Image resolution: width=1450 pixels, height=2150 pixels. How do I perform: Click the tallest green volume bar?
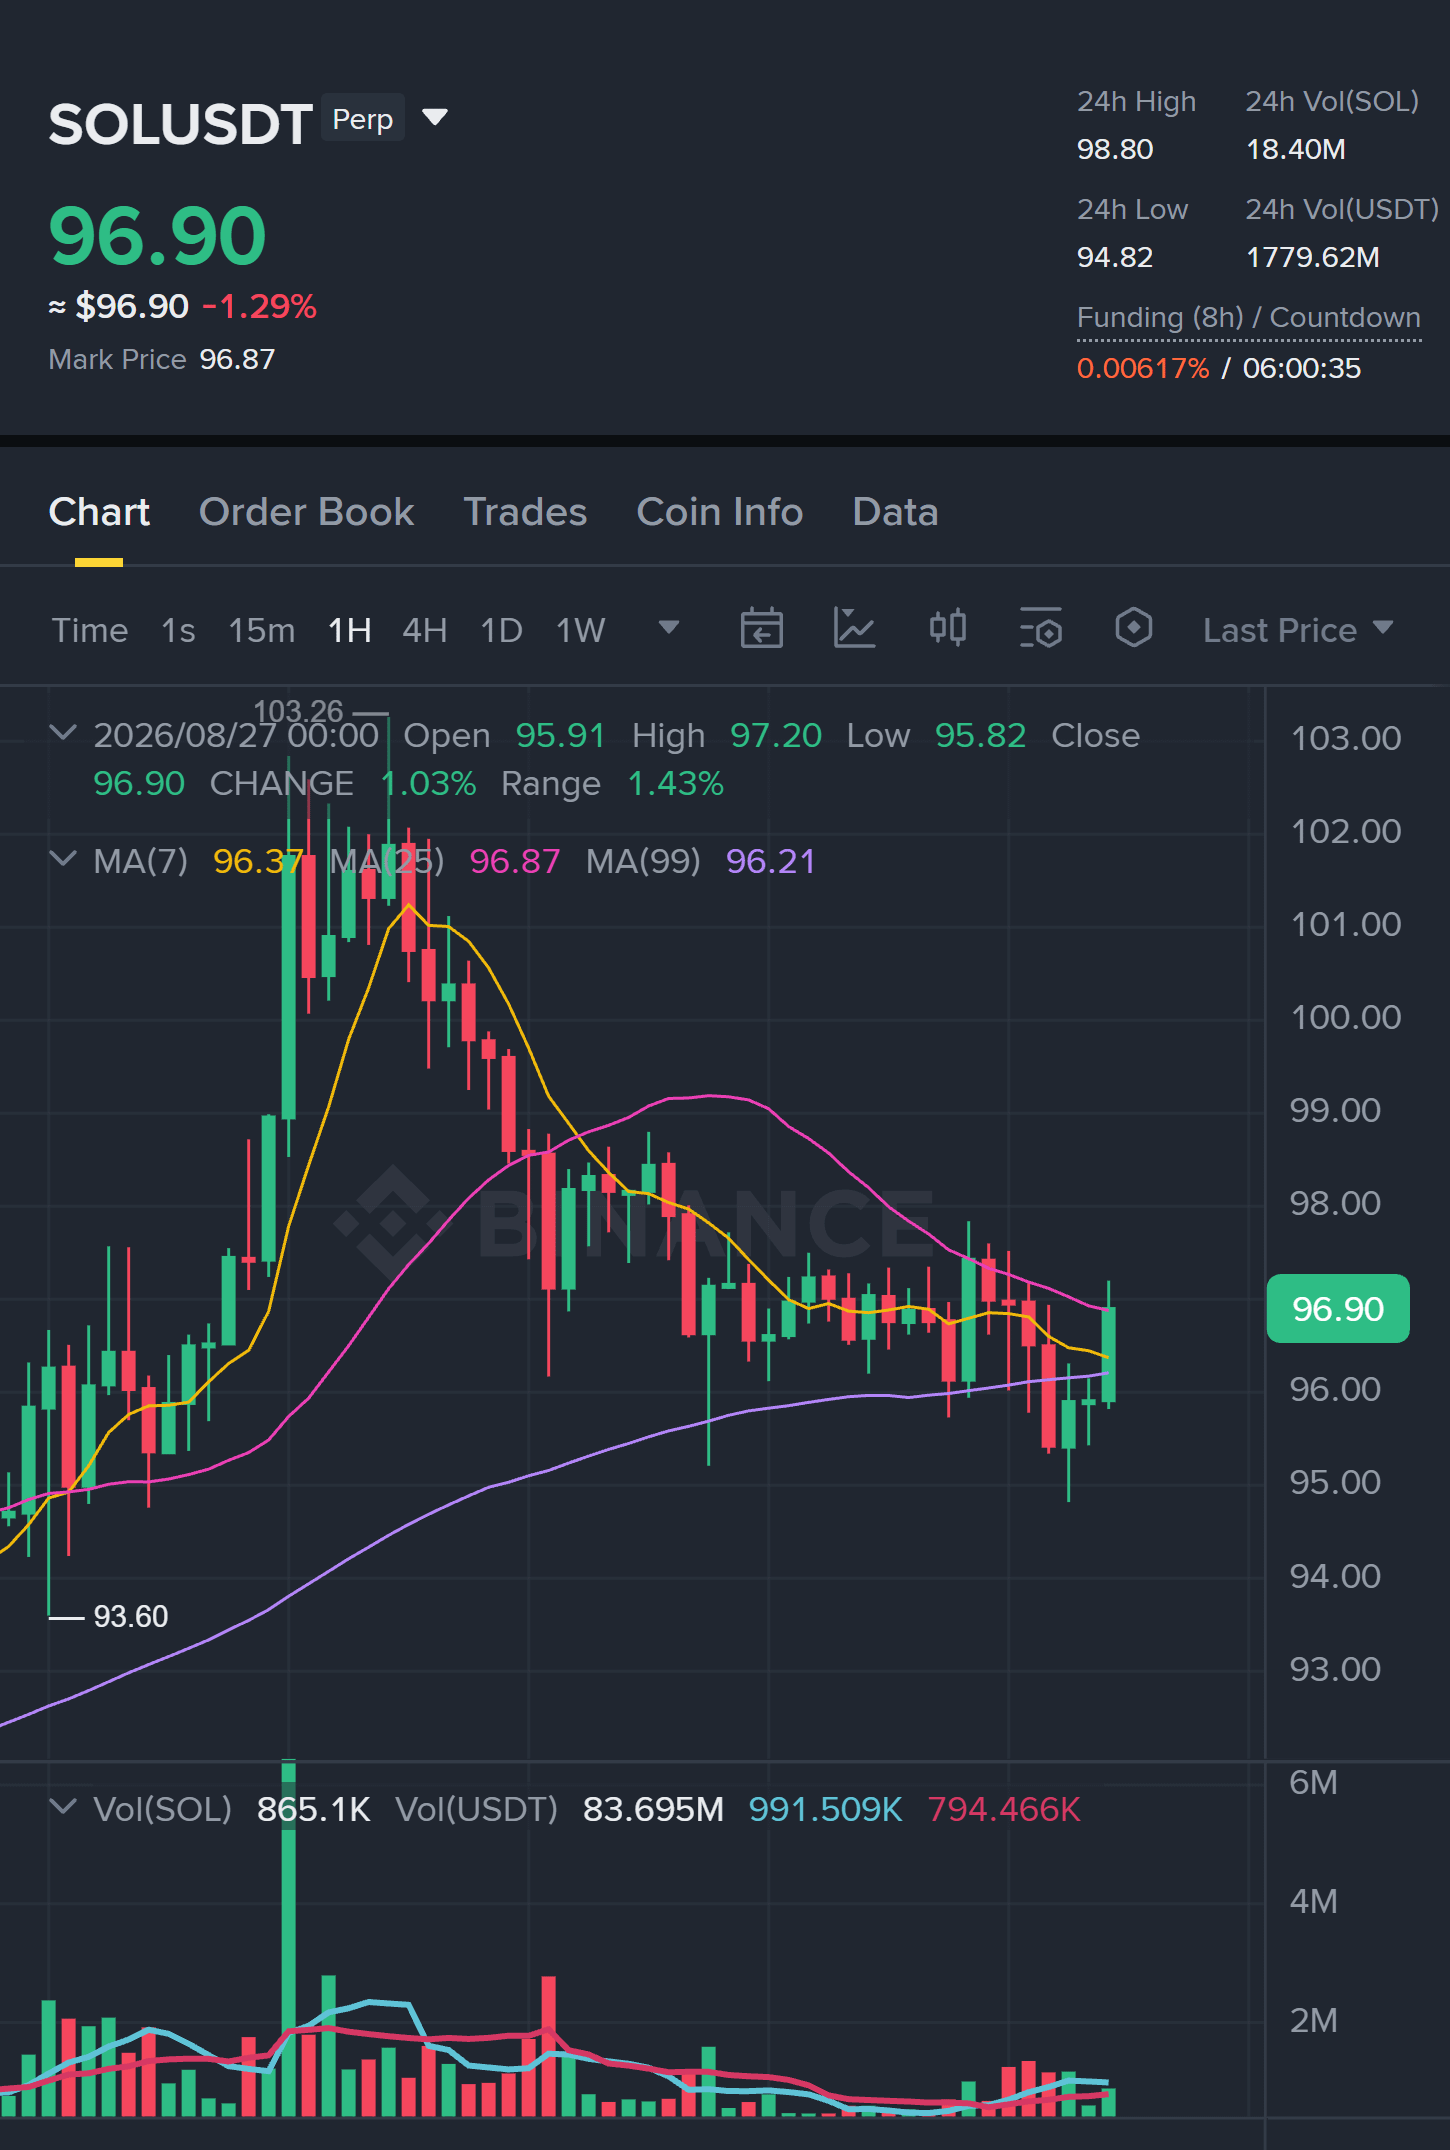pyautogui.click(x=289, y=1938)
